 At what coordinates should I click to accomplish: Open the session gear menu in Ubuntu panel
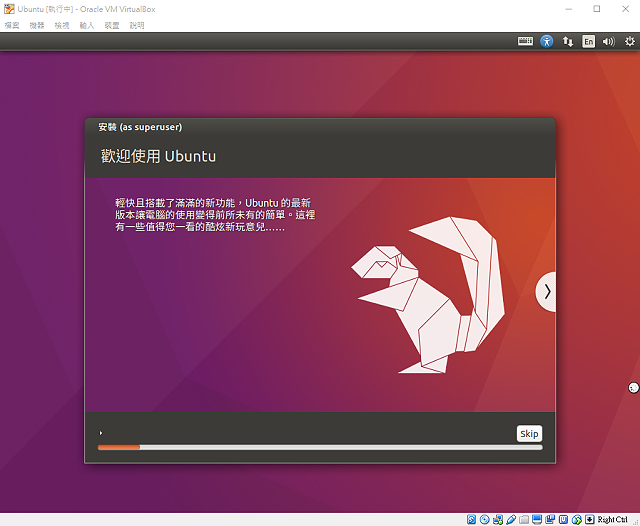coord(630,41)
